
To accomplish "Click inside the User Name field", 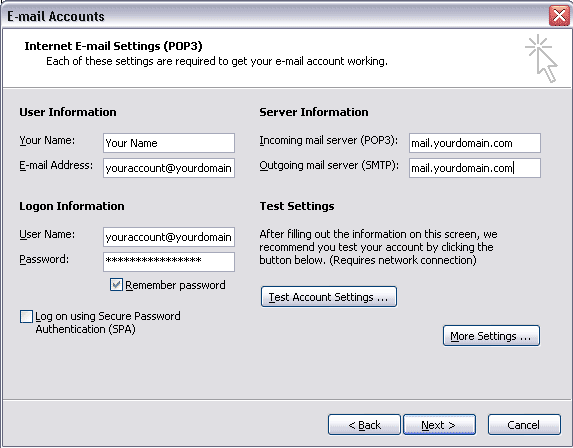I will [x=169, y=237].
